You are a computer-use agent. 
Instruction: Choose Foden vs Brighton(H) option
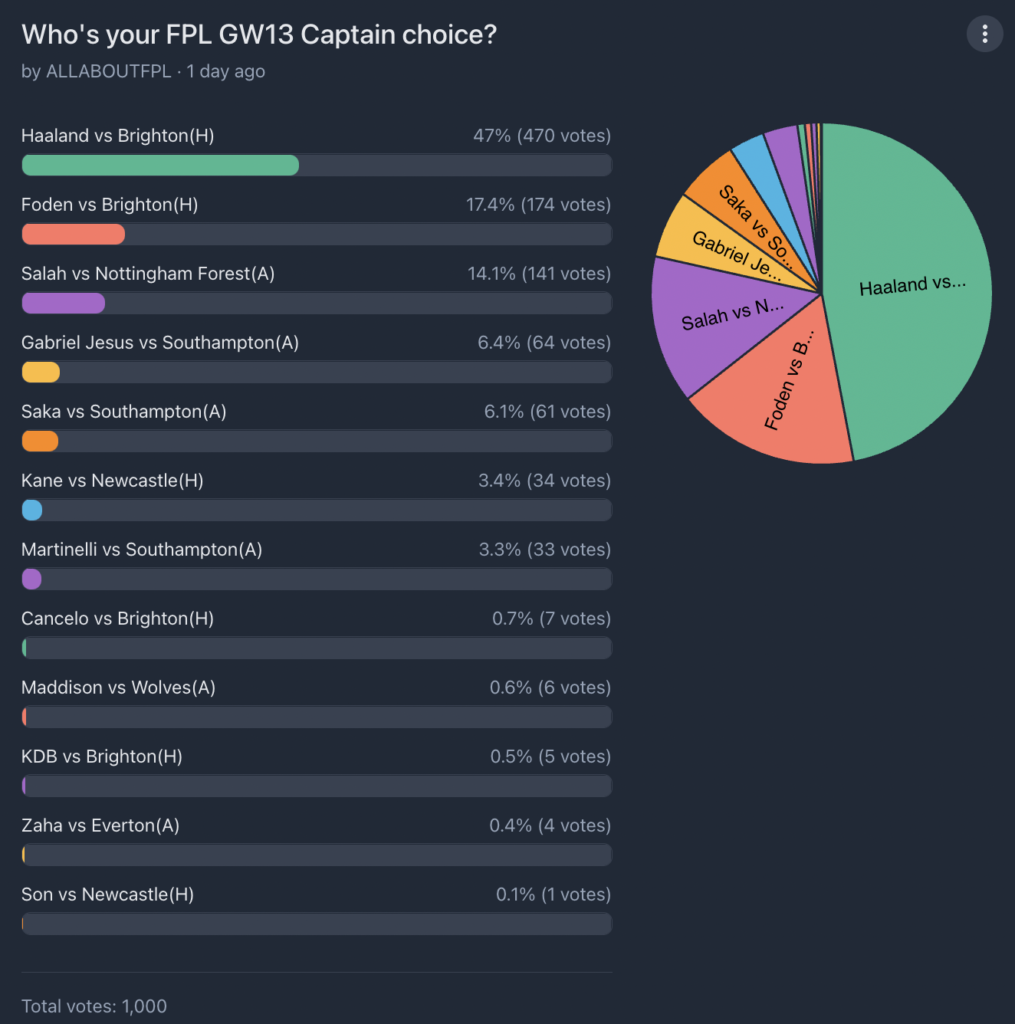coord(110,205)
